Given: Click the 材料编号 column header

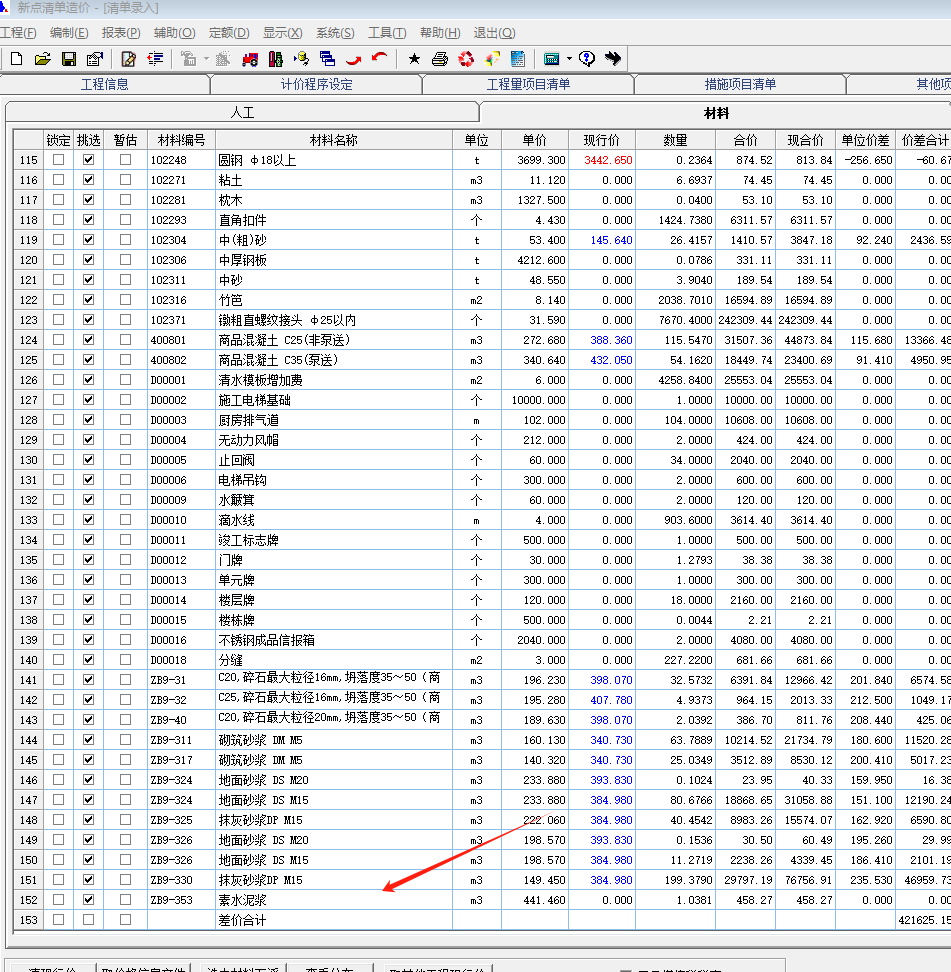Looking at the screenshot, I should point(181,140).
